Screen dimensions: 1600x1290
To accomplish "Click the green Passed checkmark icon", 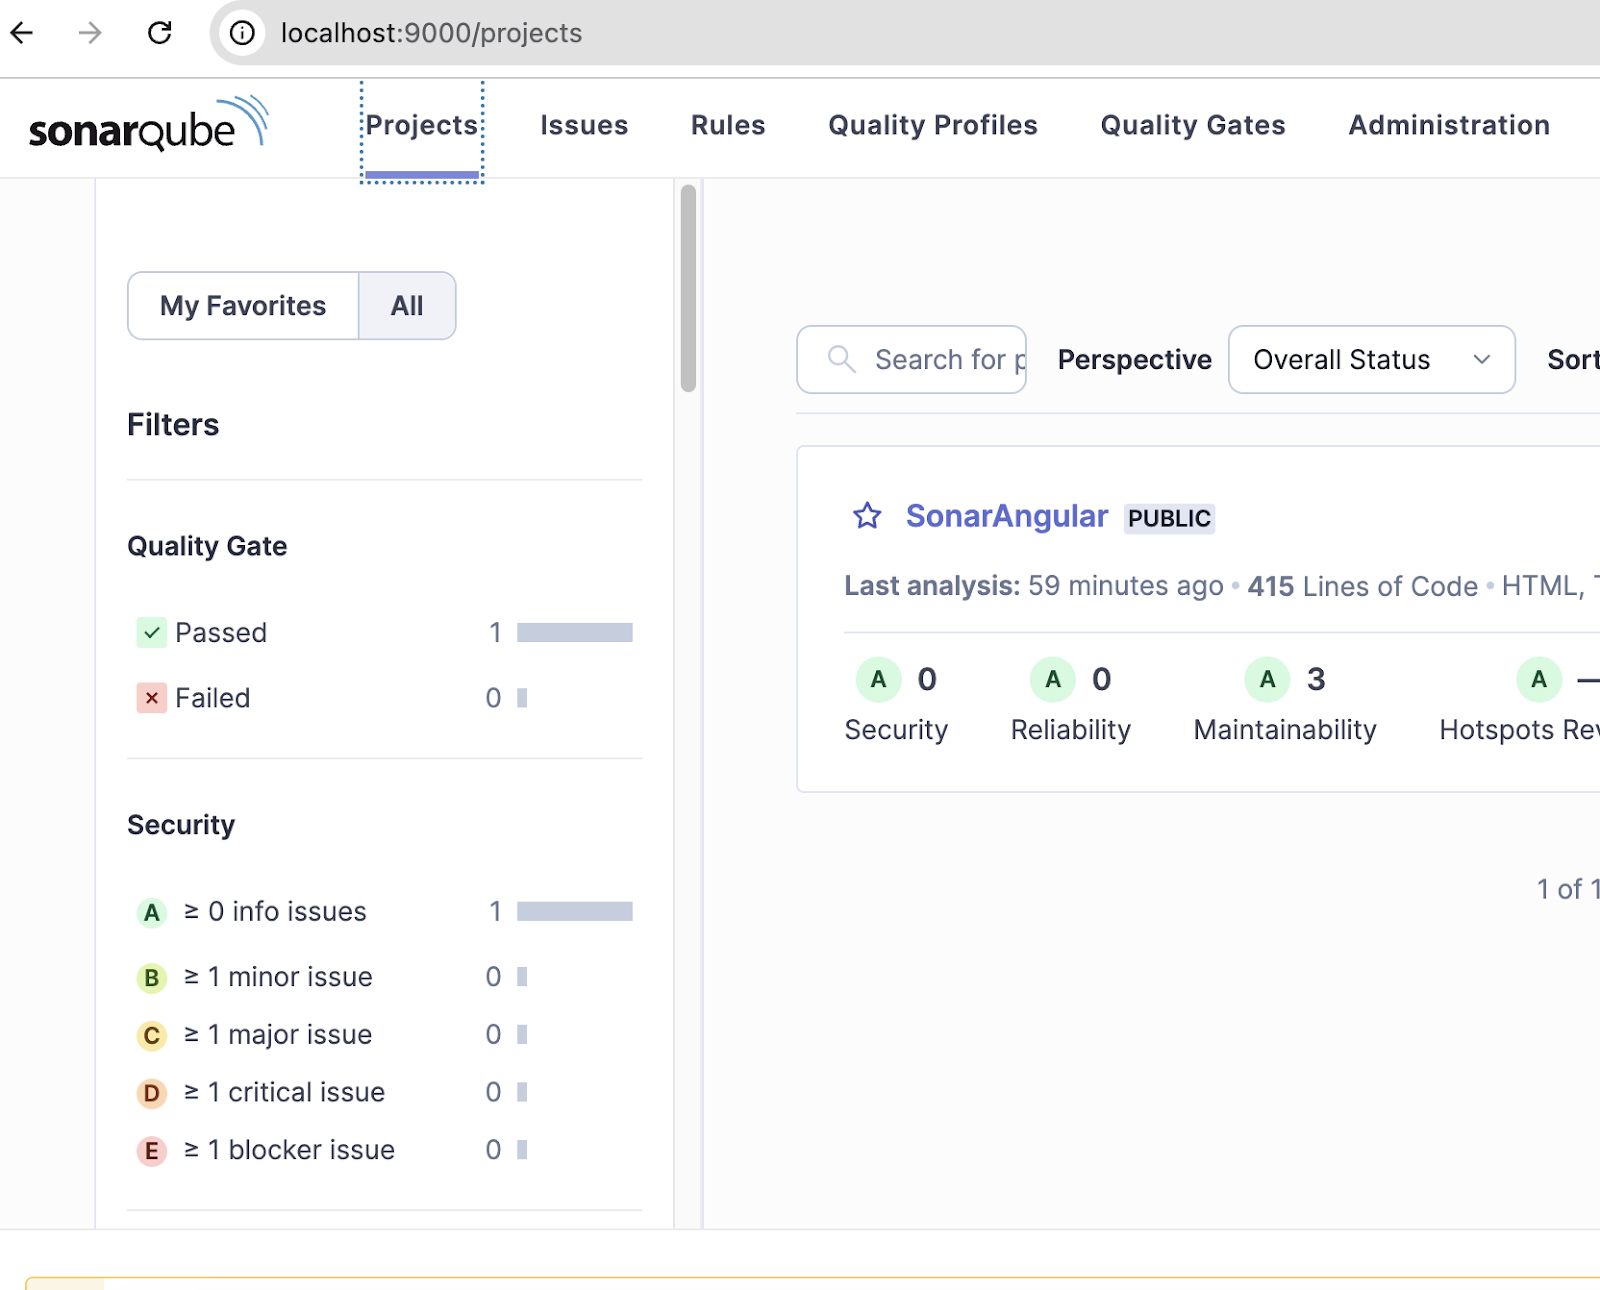I will click(x=152, y=633).
